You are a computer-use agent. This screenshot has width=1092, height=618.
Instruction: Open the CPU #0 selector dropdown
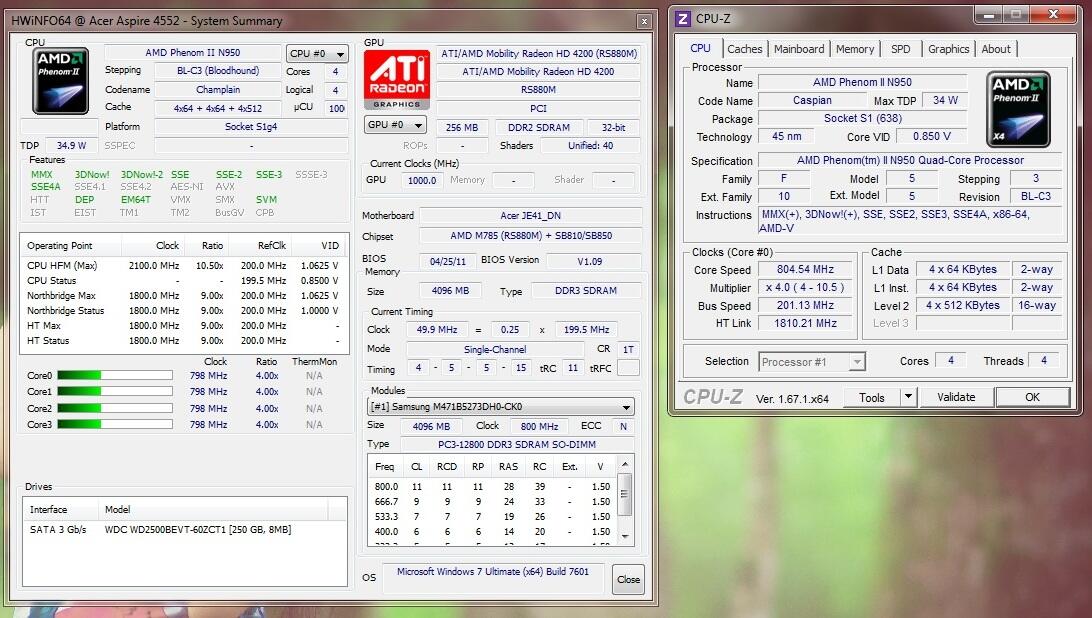tap(317, 54)
